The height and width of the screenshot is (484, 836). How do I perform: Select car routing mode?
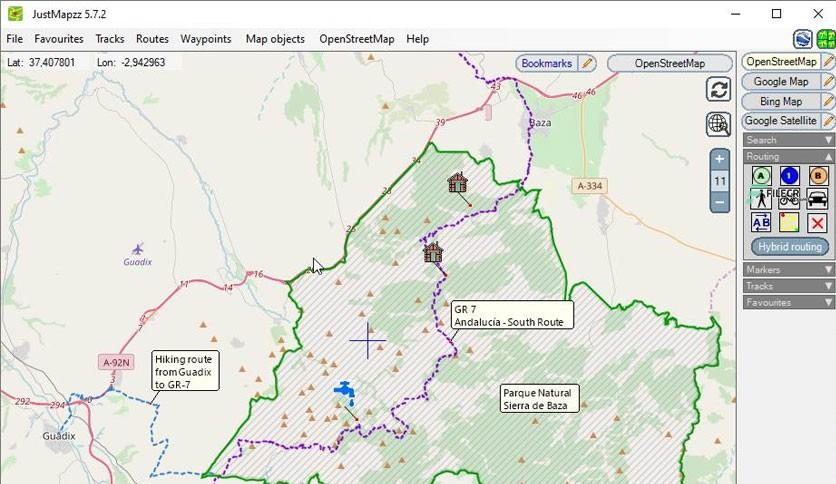pos(817,199)
